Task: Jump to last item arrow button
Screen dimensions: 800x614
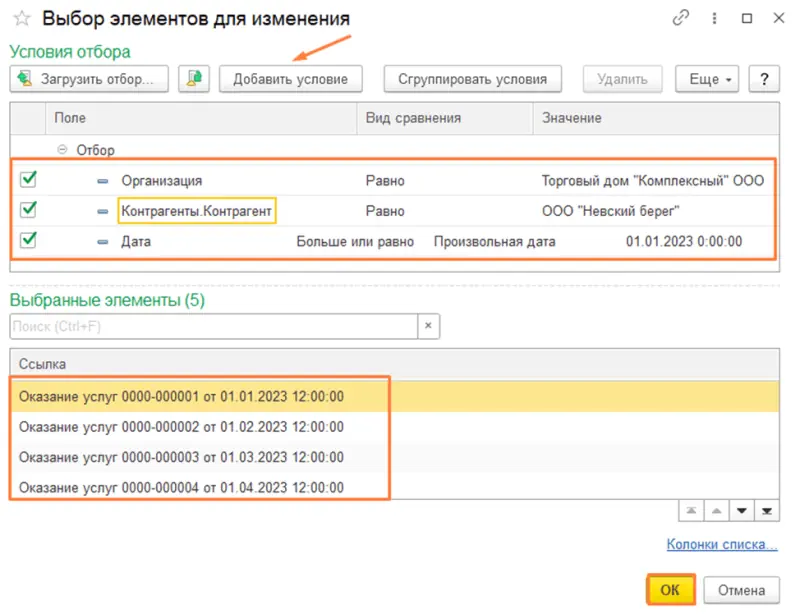Action: [x=766, y=511]
